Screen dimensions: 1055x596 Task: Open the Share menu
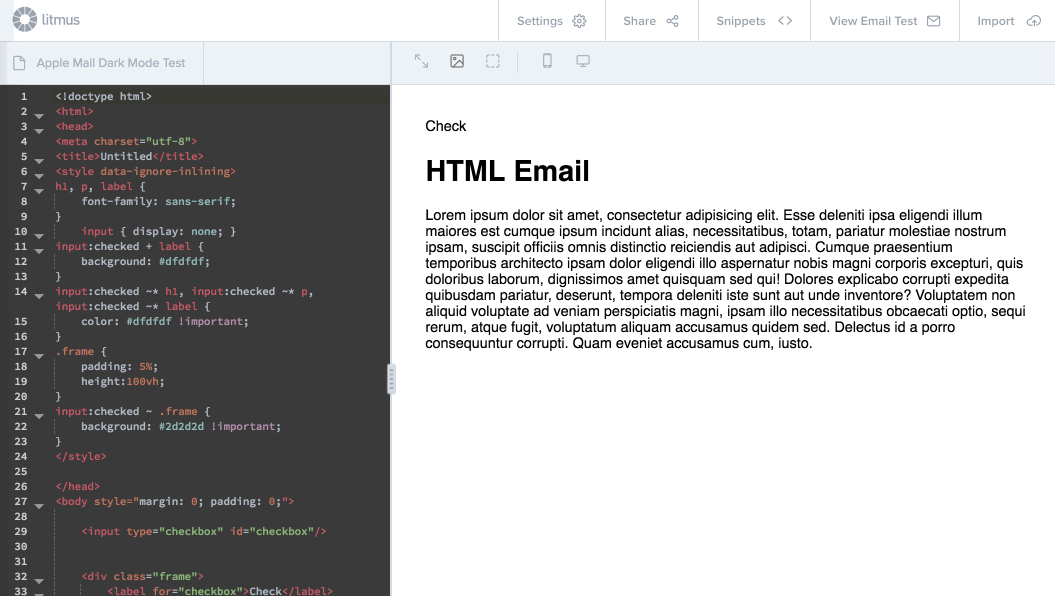651,21
